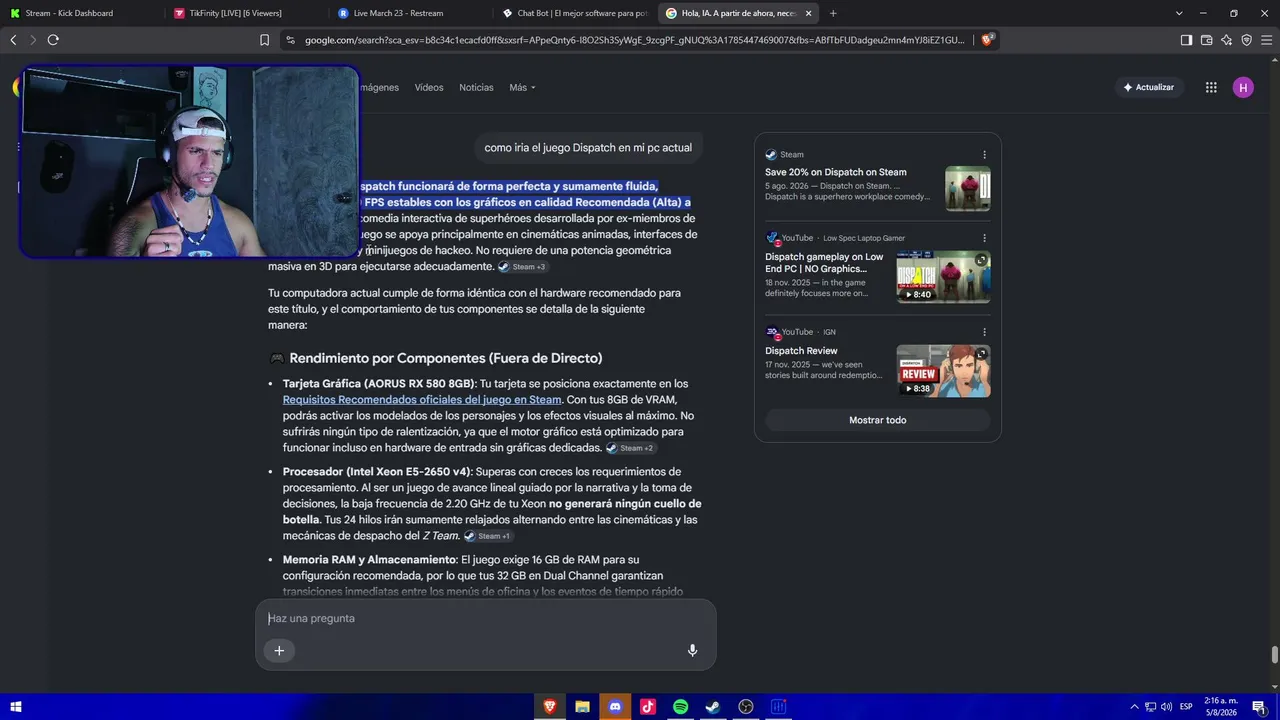The height and width of the screenshot is (720, 1280).
Task: Switch to the Live March 23 - Restream tab
Action: click(x=410, y=13)
